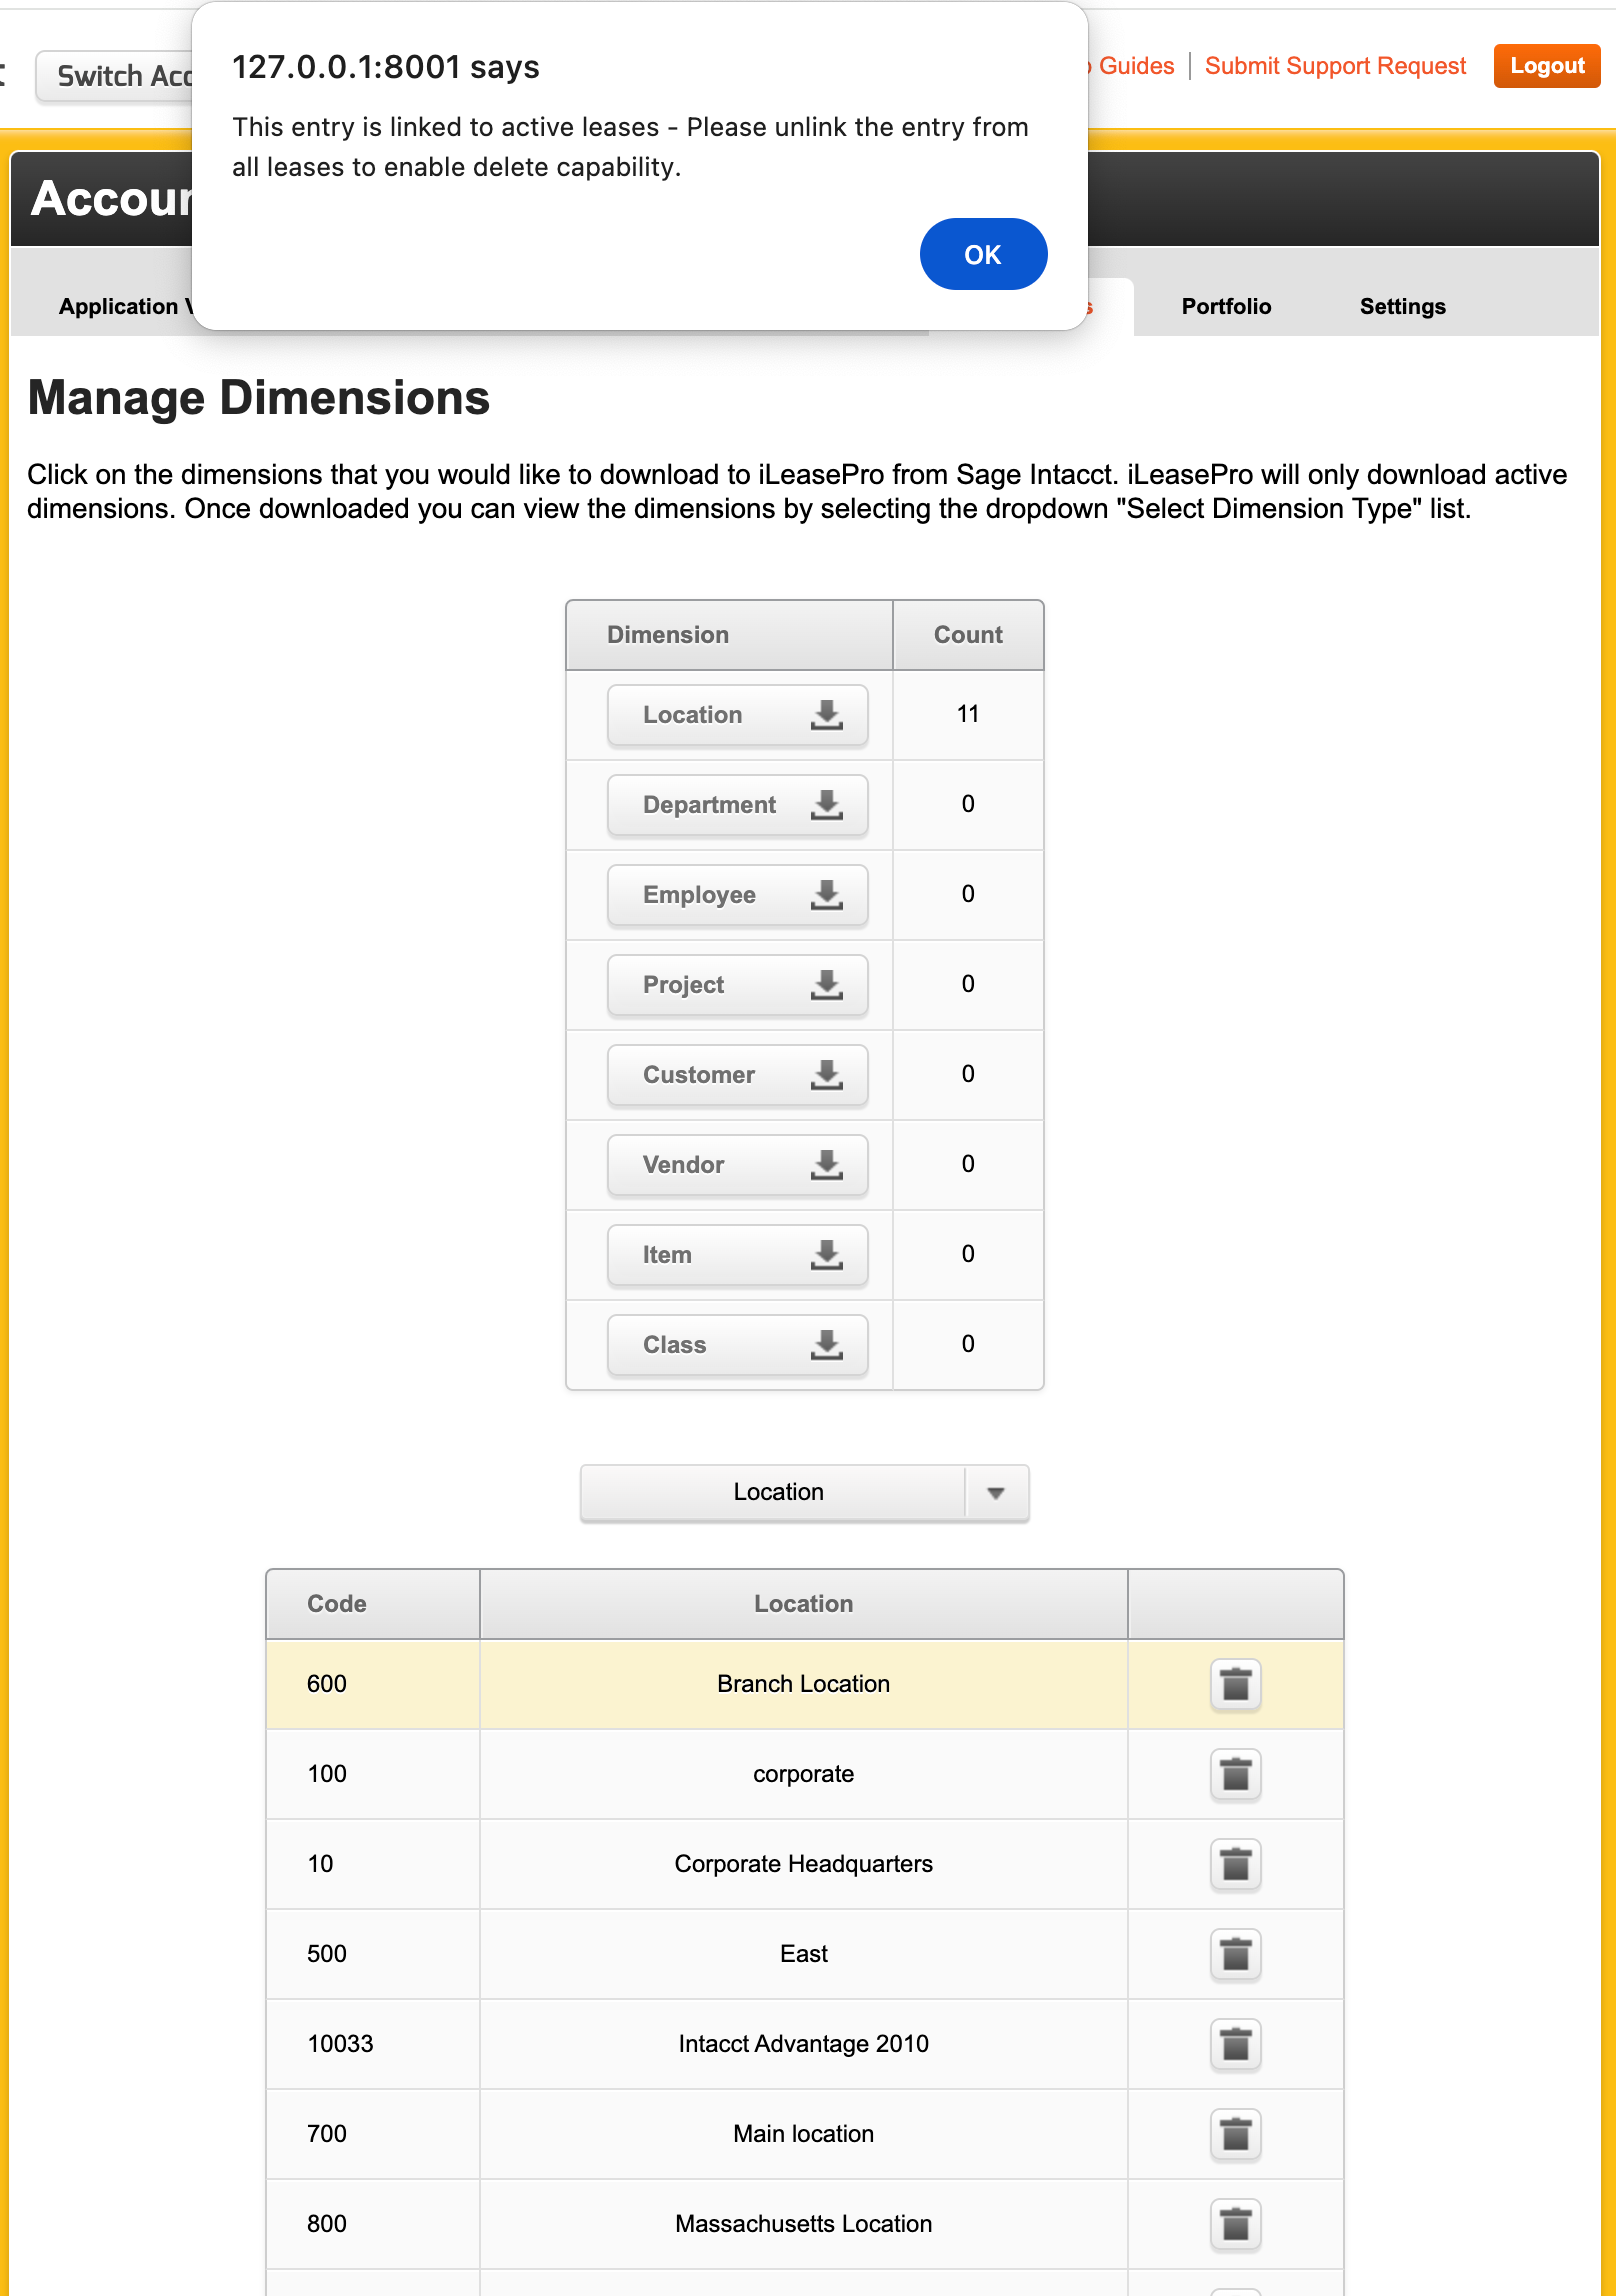This screenshot has width=1616, height=2296.
Task: Delete the corporate location entry
Action: click(1235, 1774)
